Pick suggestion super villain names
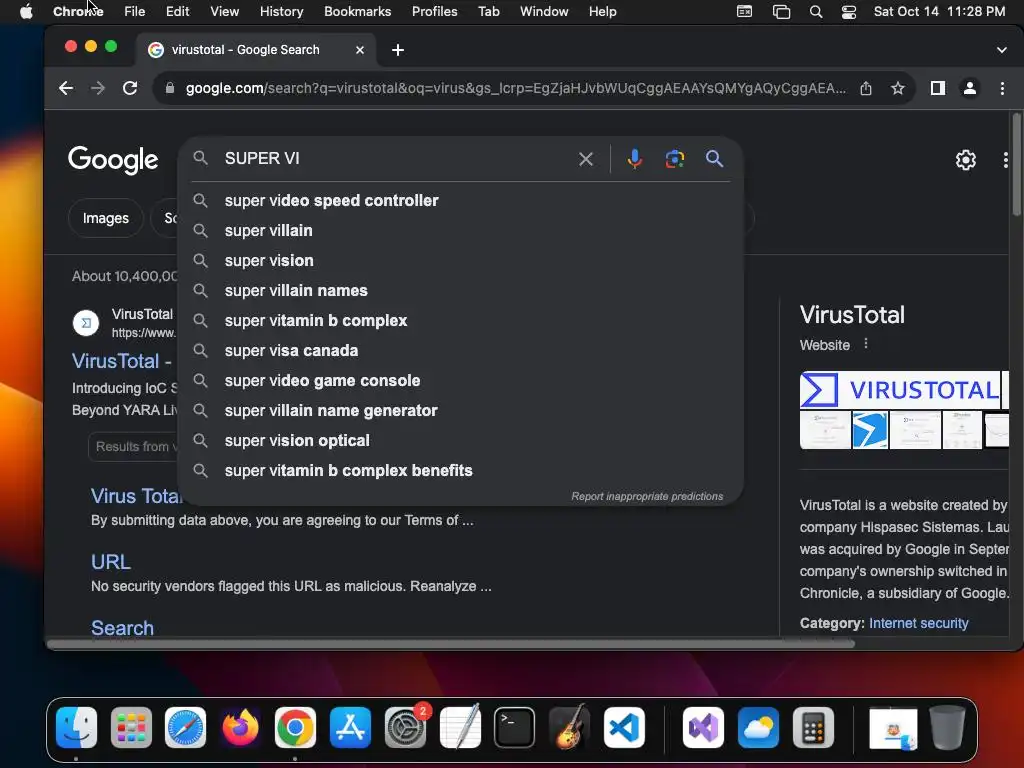The width and height of the screenshot is (1024, 768). tap(460, 291)
